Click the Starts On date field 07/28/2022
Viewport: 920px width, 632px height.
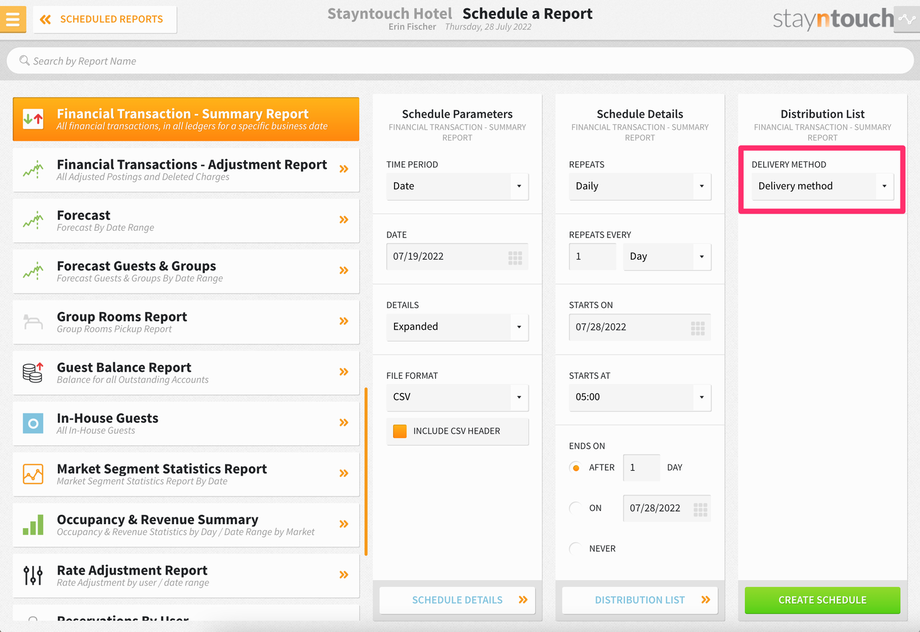(640, 327)
